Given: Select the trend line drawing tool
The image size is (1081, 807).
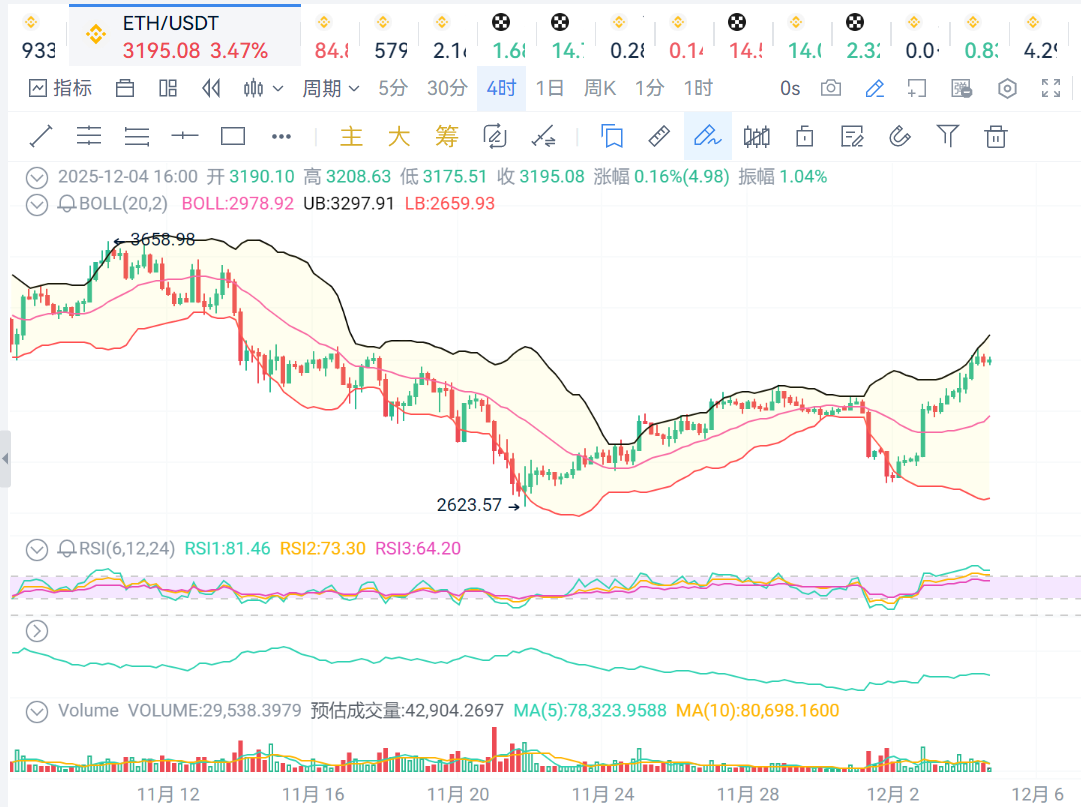Looking at the screenshot, I should pyautogui.click(x=40, y=136).
